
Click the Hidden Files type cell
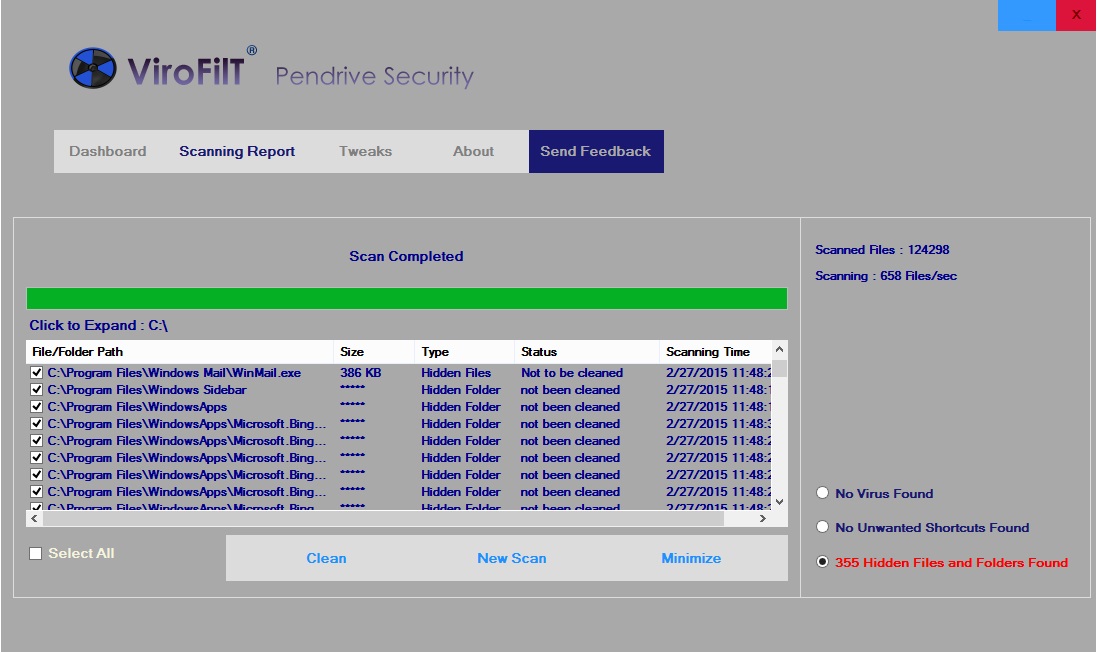pos(456,373)
